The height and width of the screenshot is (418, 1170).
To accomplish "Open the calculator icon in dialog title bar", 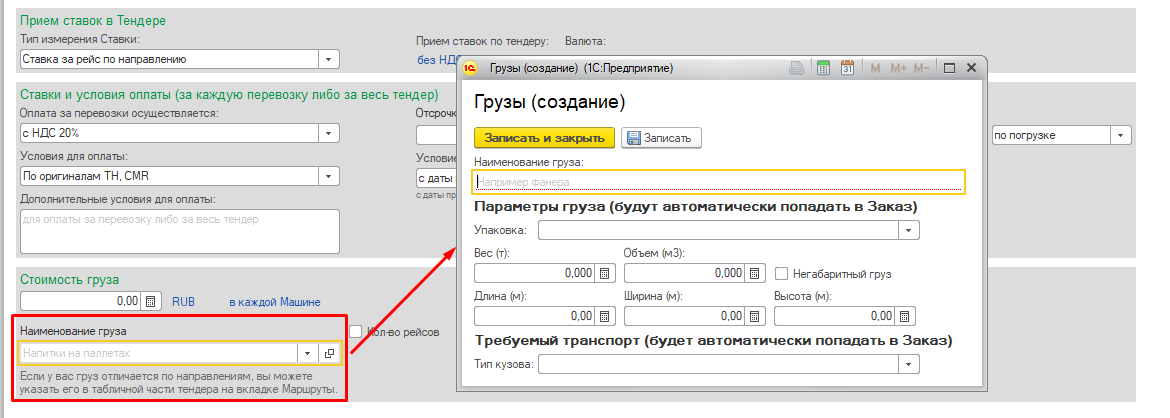I will coord(824,68).
